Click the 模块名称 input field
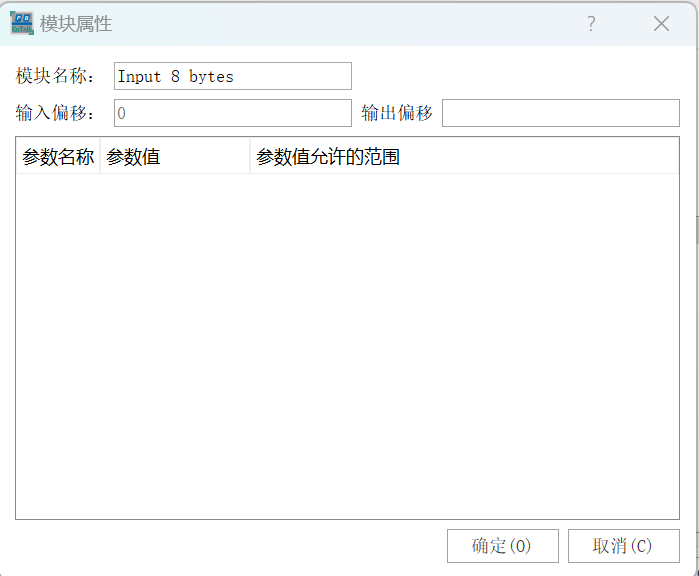This screenshot has width=699, height=576. pos(232,76)
